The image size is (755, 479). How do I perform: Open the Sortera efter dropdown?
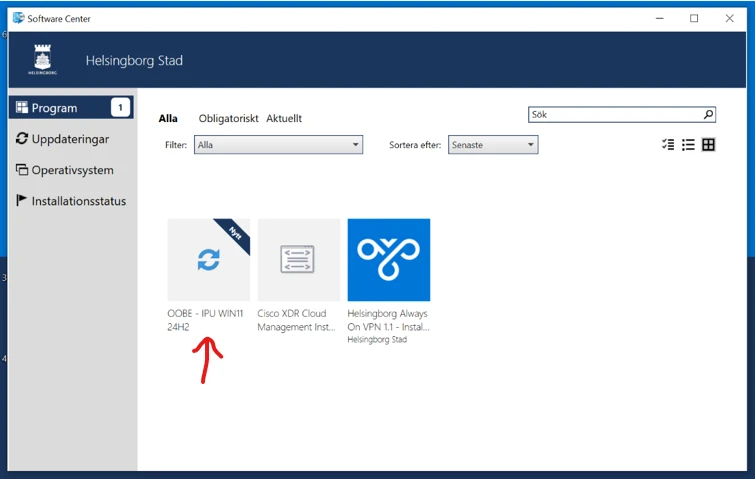click(x=493, y=145)
